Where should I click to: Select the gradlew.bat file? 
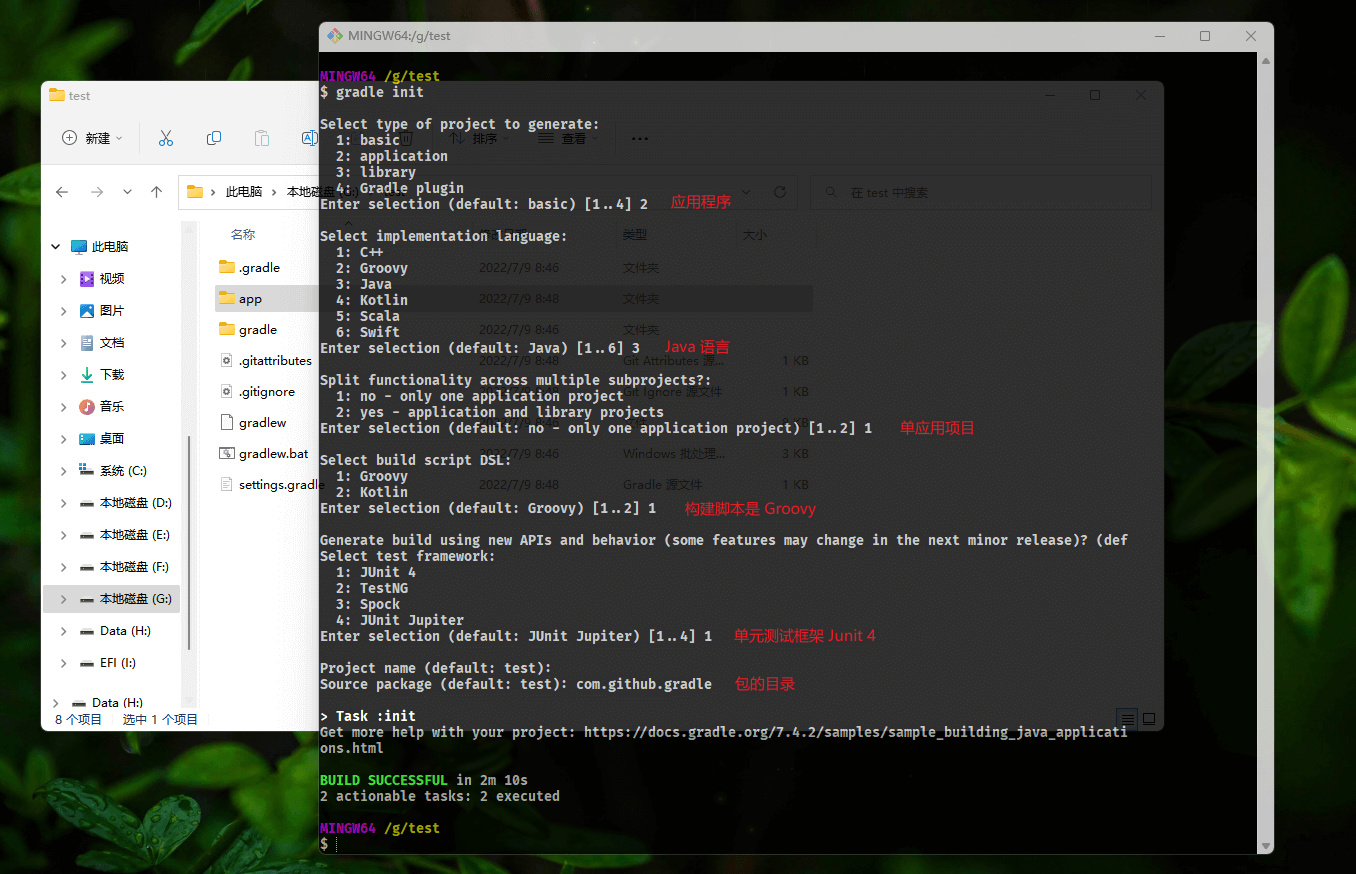click(x=274, y=454)
